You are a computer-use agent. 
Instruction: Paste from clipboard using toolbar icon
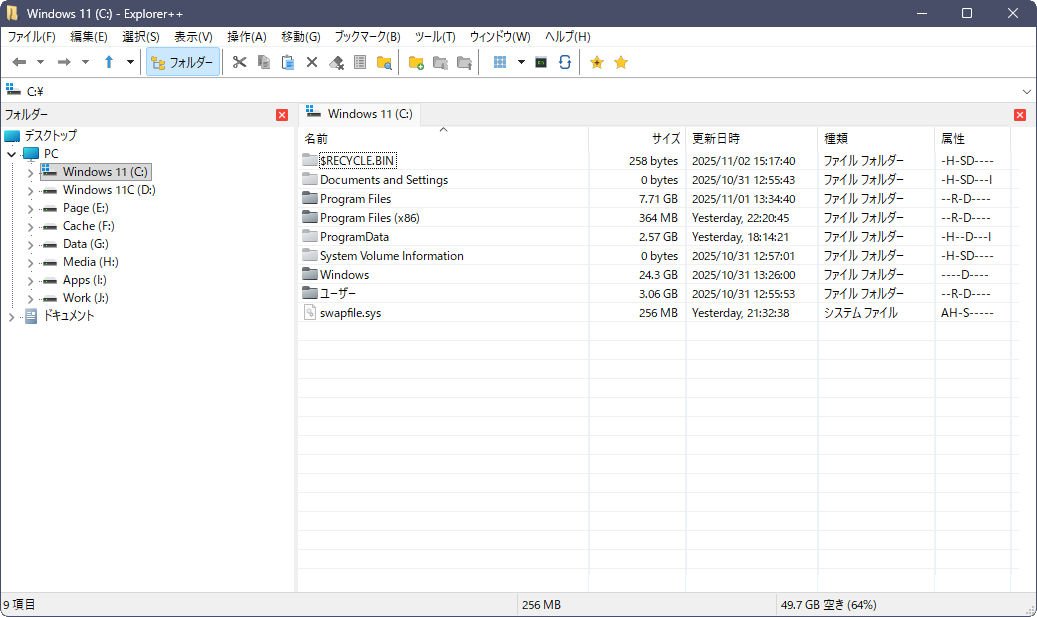[288, 62]
